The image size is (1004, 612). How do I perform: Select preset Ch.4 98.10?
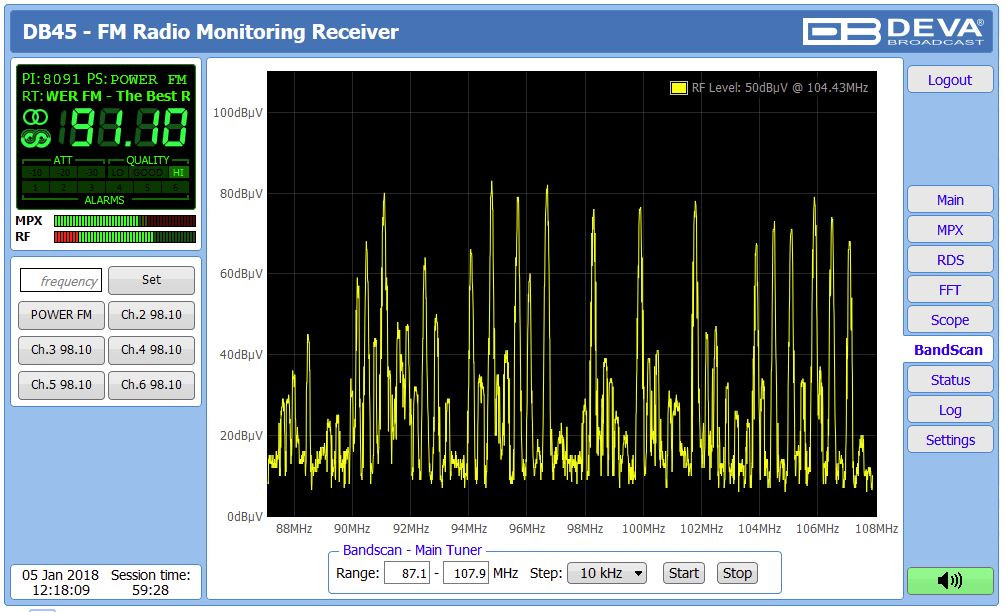151,350
